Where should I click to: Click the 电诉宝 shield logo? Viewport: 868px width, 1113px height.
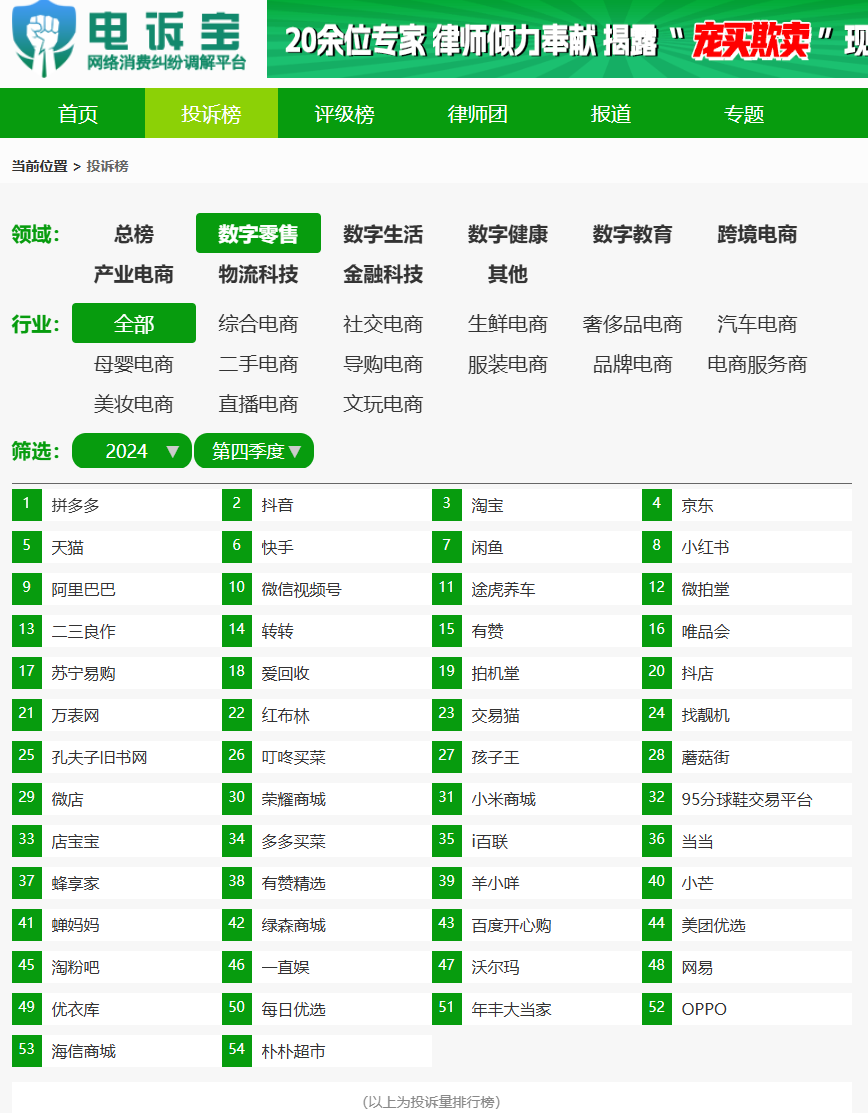click(x=42, y=38)
